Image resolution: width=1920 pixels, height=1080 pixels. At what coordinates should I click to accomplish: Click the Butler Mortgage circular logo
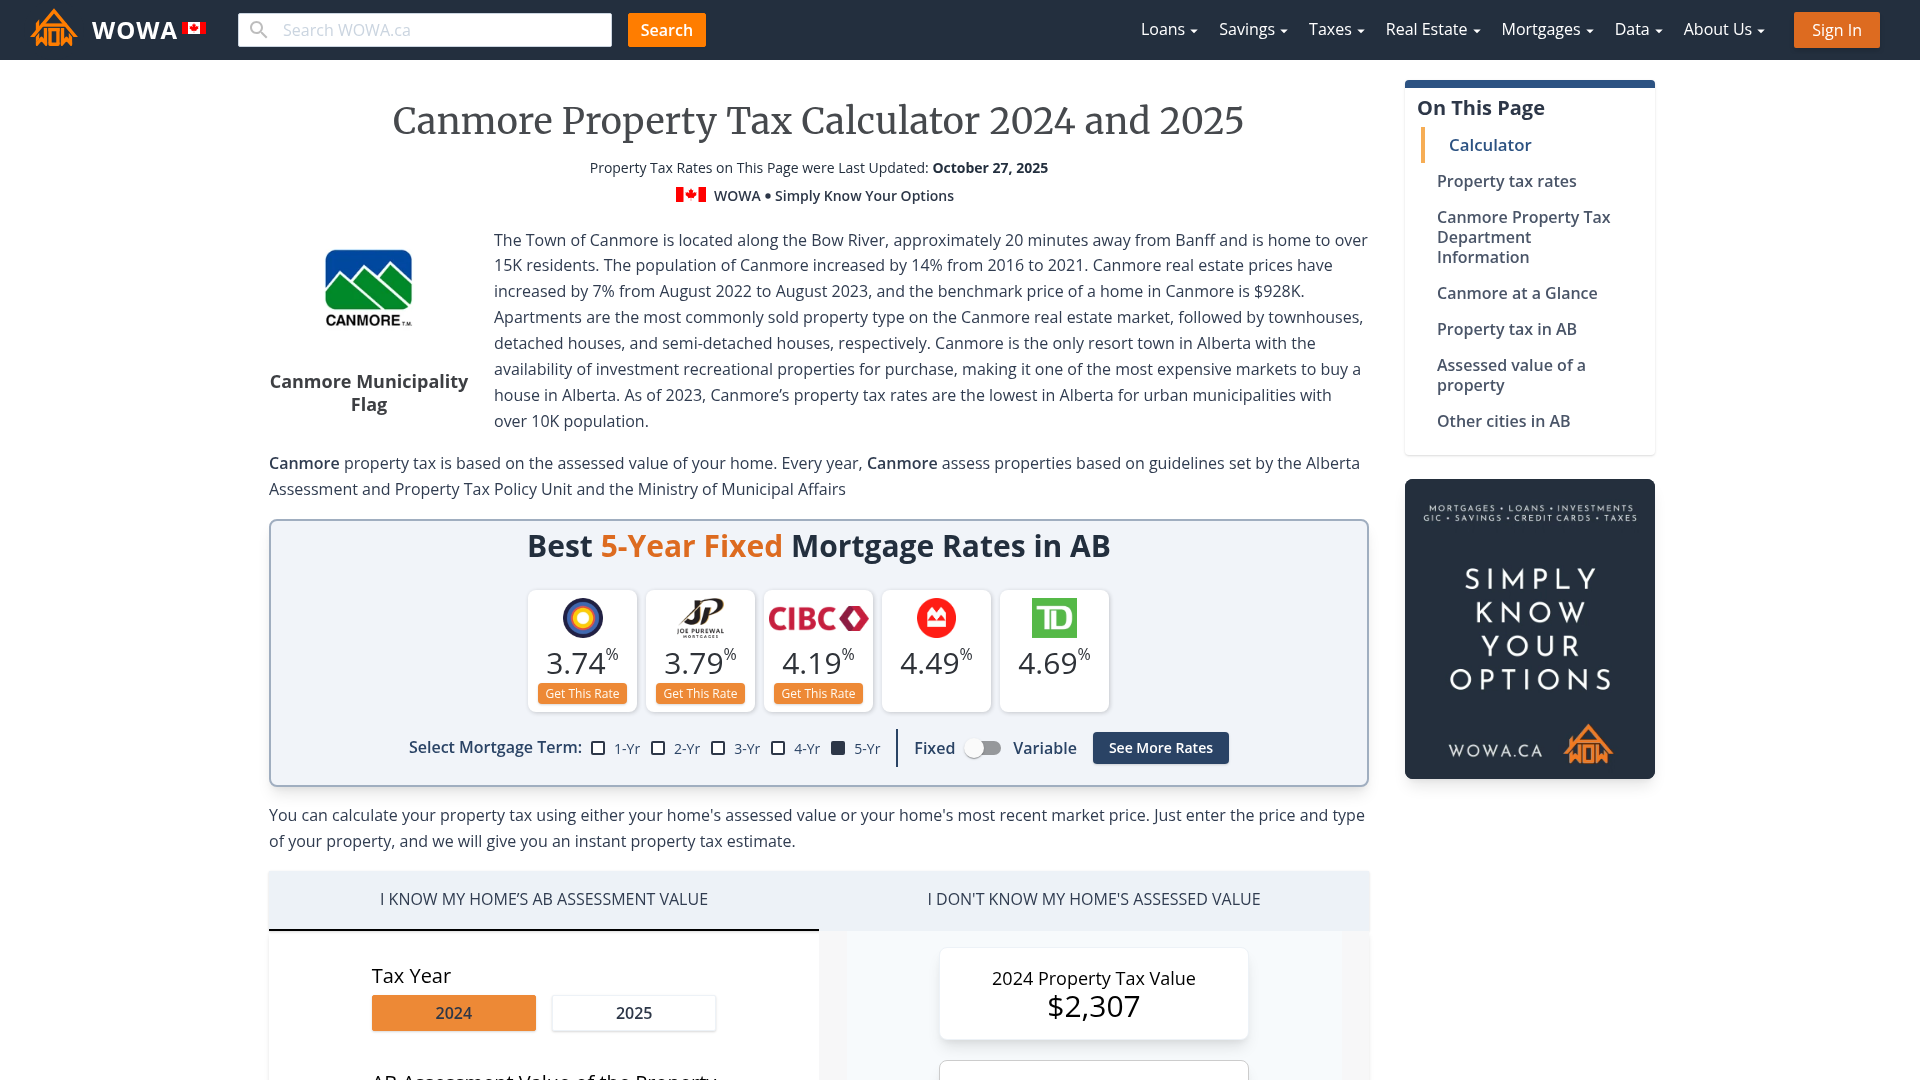582,618
